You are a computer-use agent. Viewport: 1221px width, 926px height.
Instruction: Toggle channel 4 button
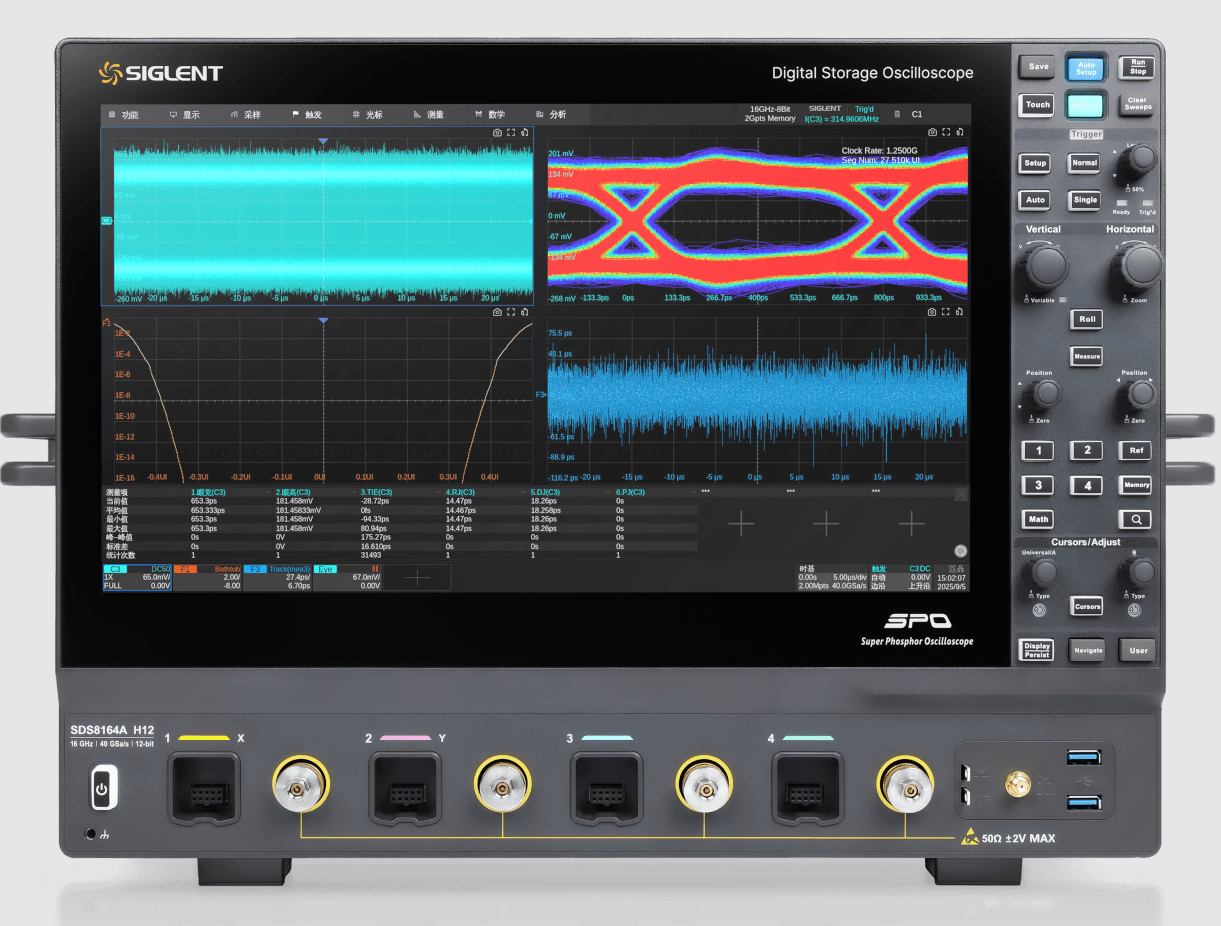1087,486
